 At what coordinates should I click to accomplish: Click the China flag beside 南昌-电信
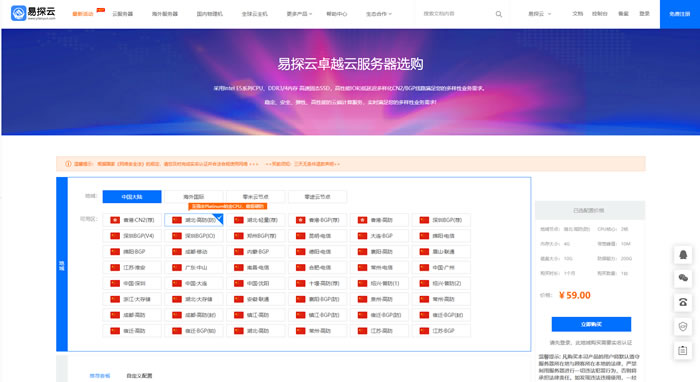point(239,267)
